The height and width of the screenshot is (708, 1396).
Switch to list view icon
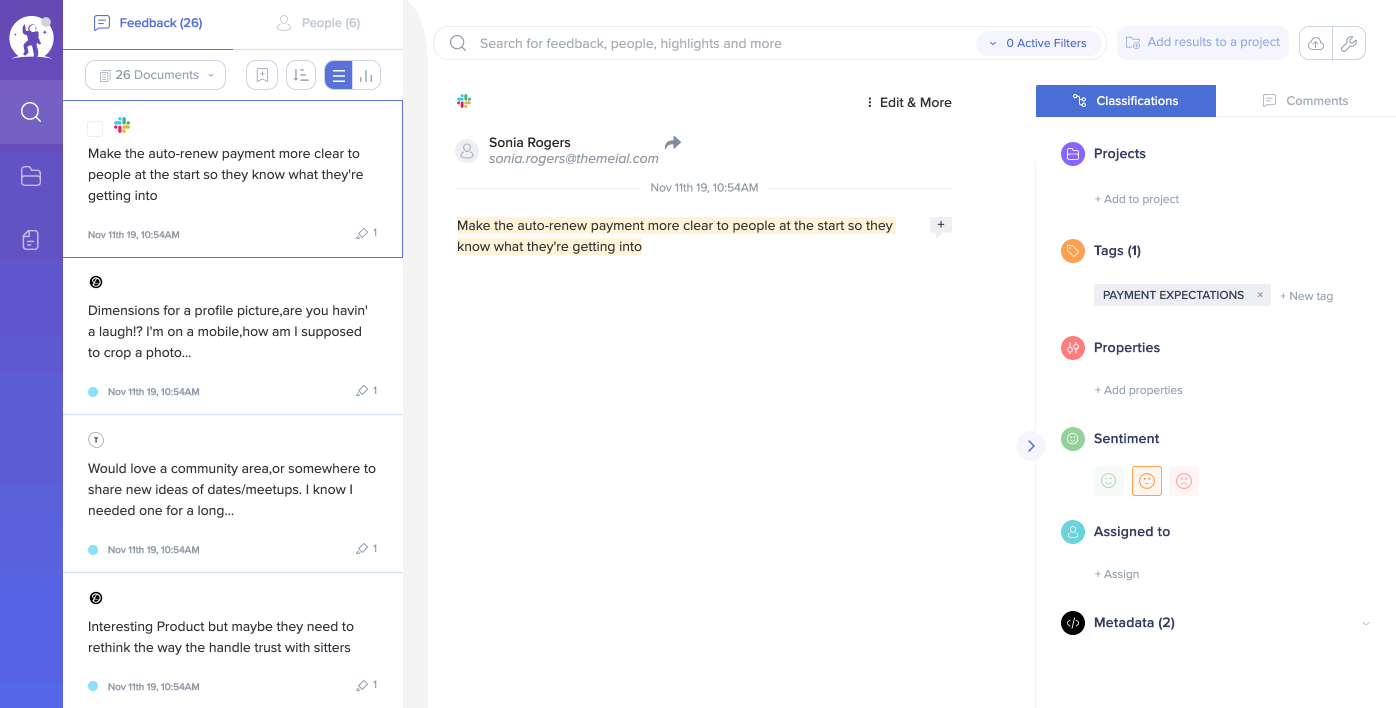click(x=339, y=75)
